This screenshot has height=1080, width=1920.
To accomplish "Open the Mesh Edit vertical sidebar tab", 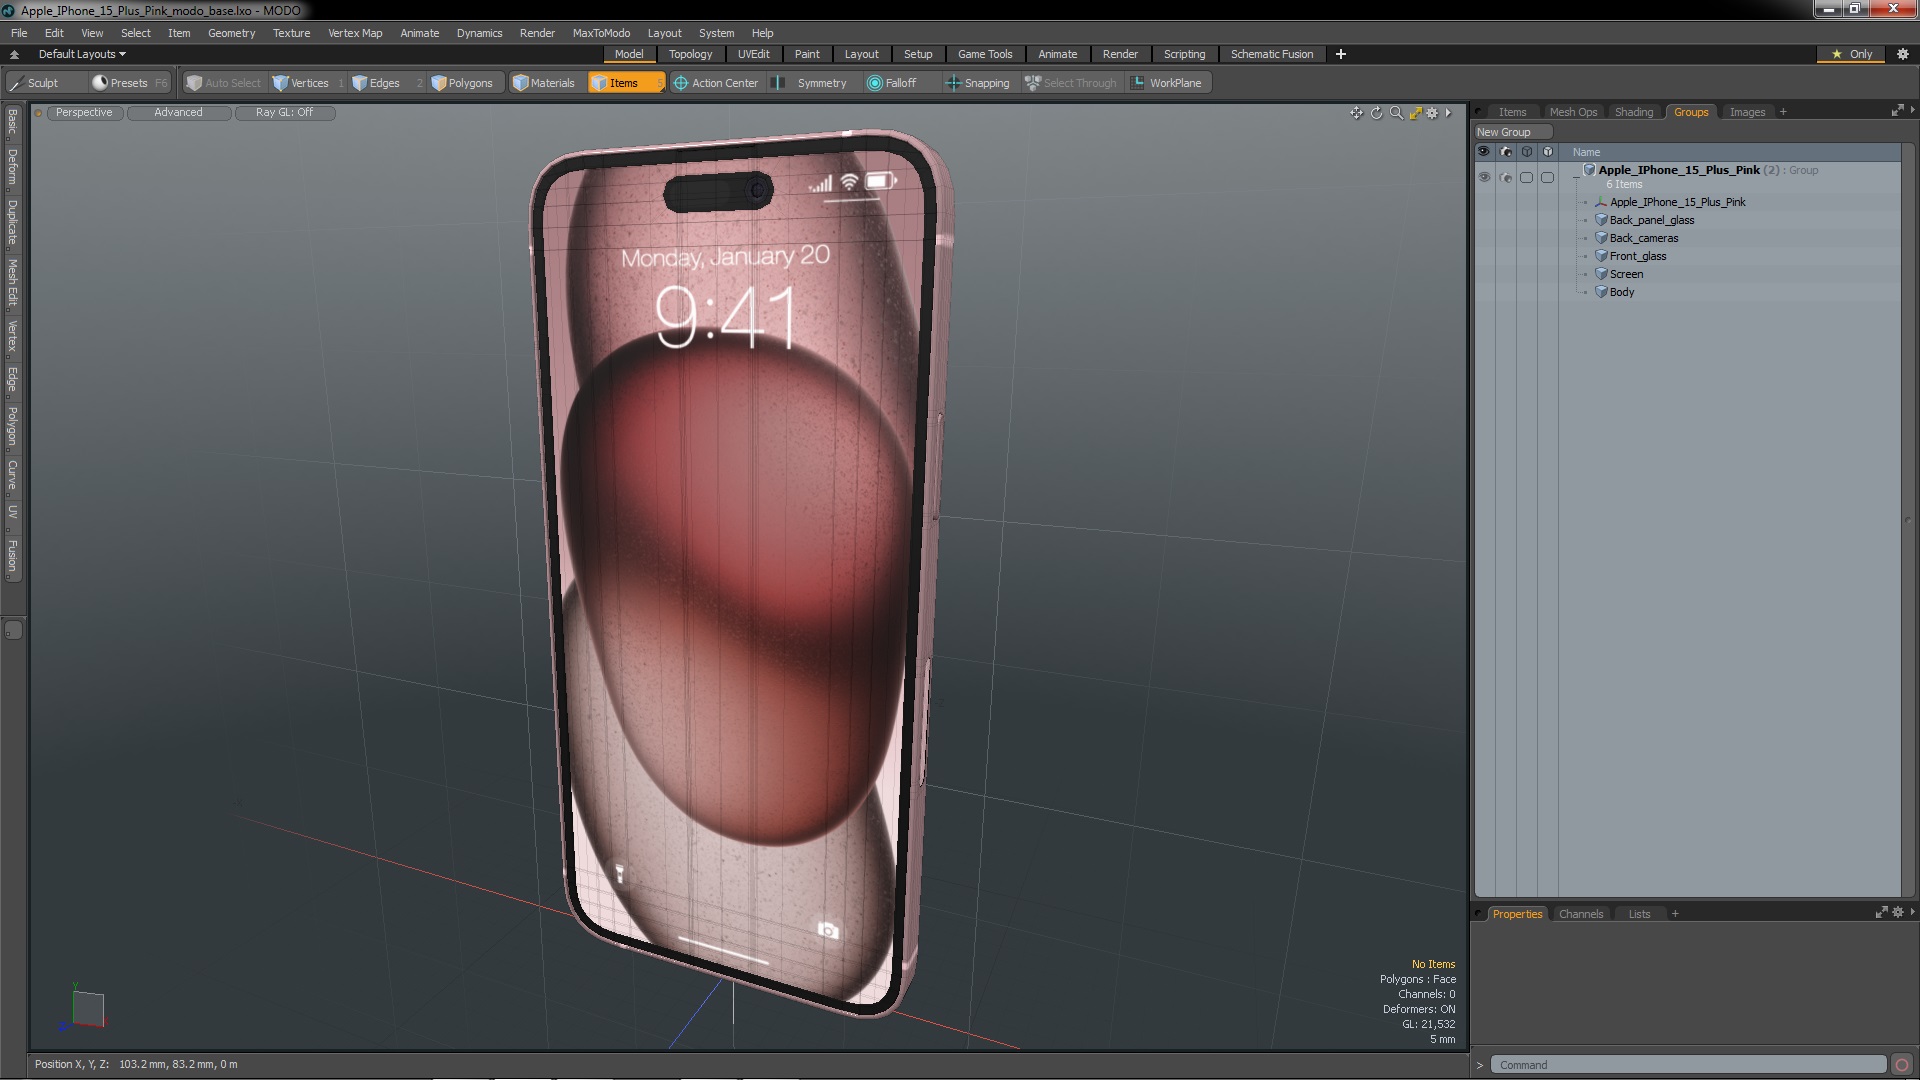I will tap(12, 283).
